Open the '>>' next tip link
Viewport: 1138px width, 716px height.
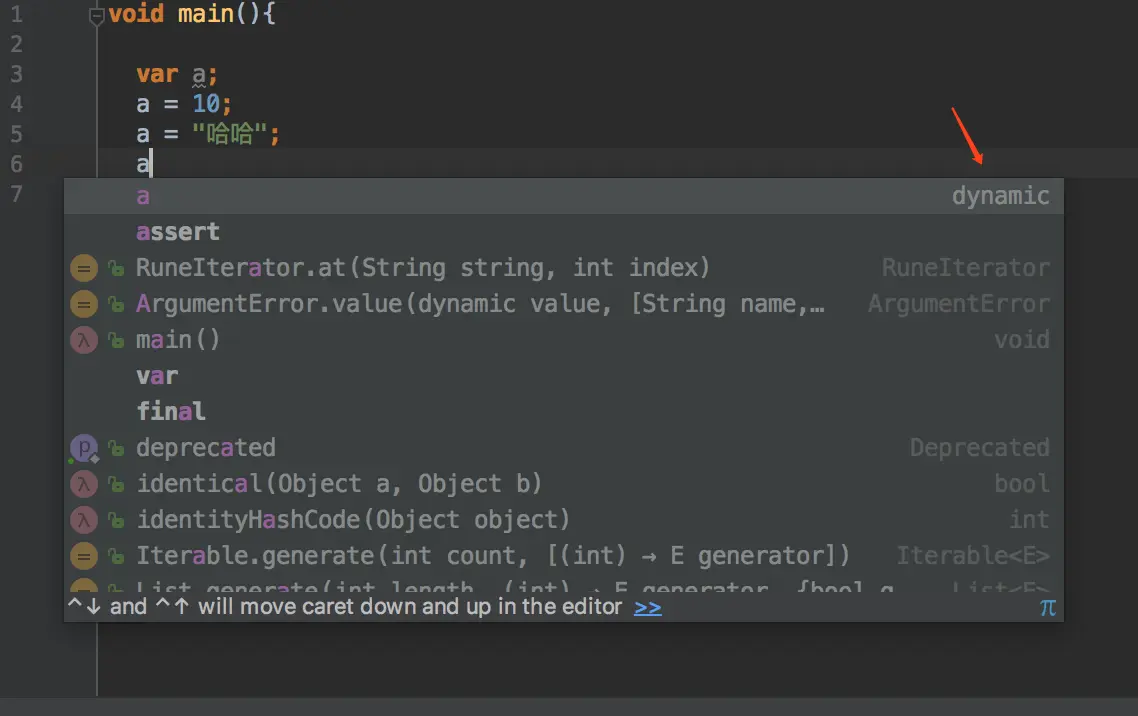click(647, 607)
